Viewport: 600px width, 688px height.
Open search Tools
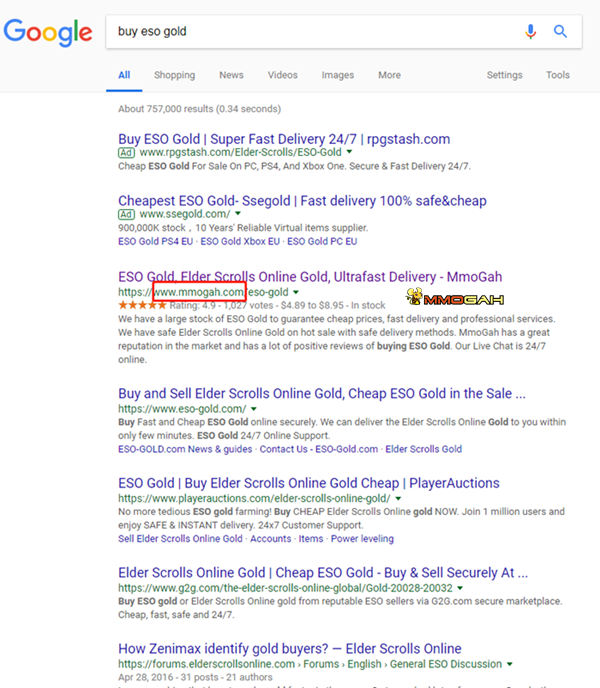[x=557, y=75]
